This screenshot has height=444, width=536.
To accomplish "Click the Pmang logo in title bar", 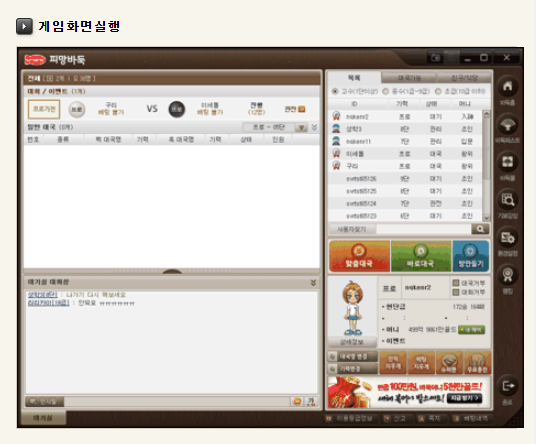I will [35, 60].
